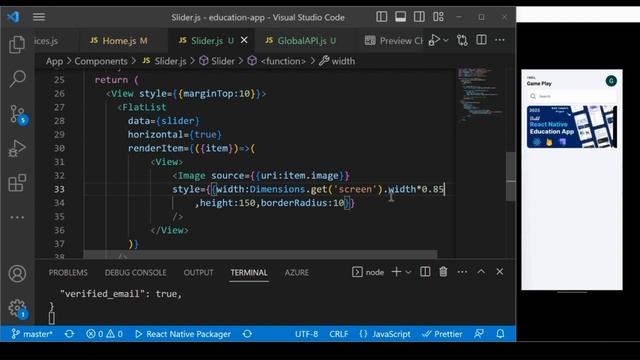The height and width of the screenshot is (360, 640).
Task: Open changes compare icon in editor toolbar
Action: [462, 40]
